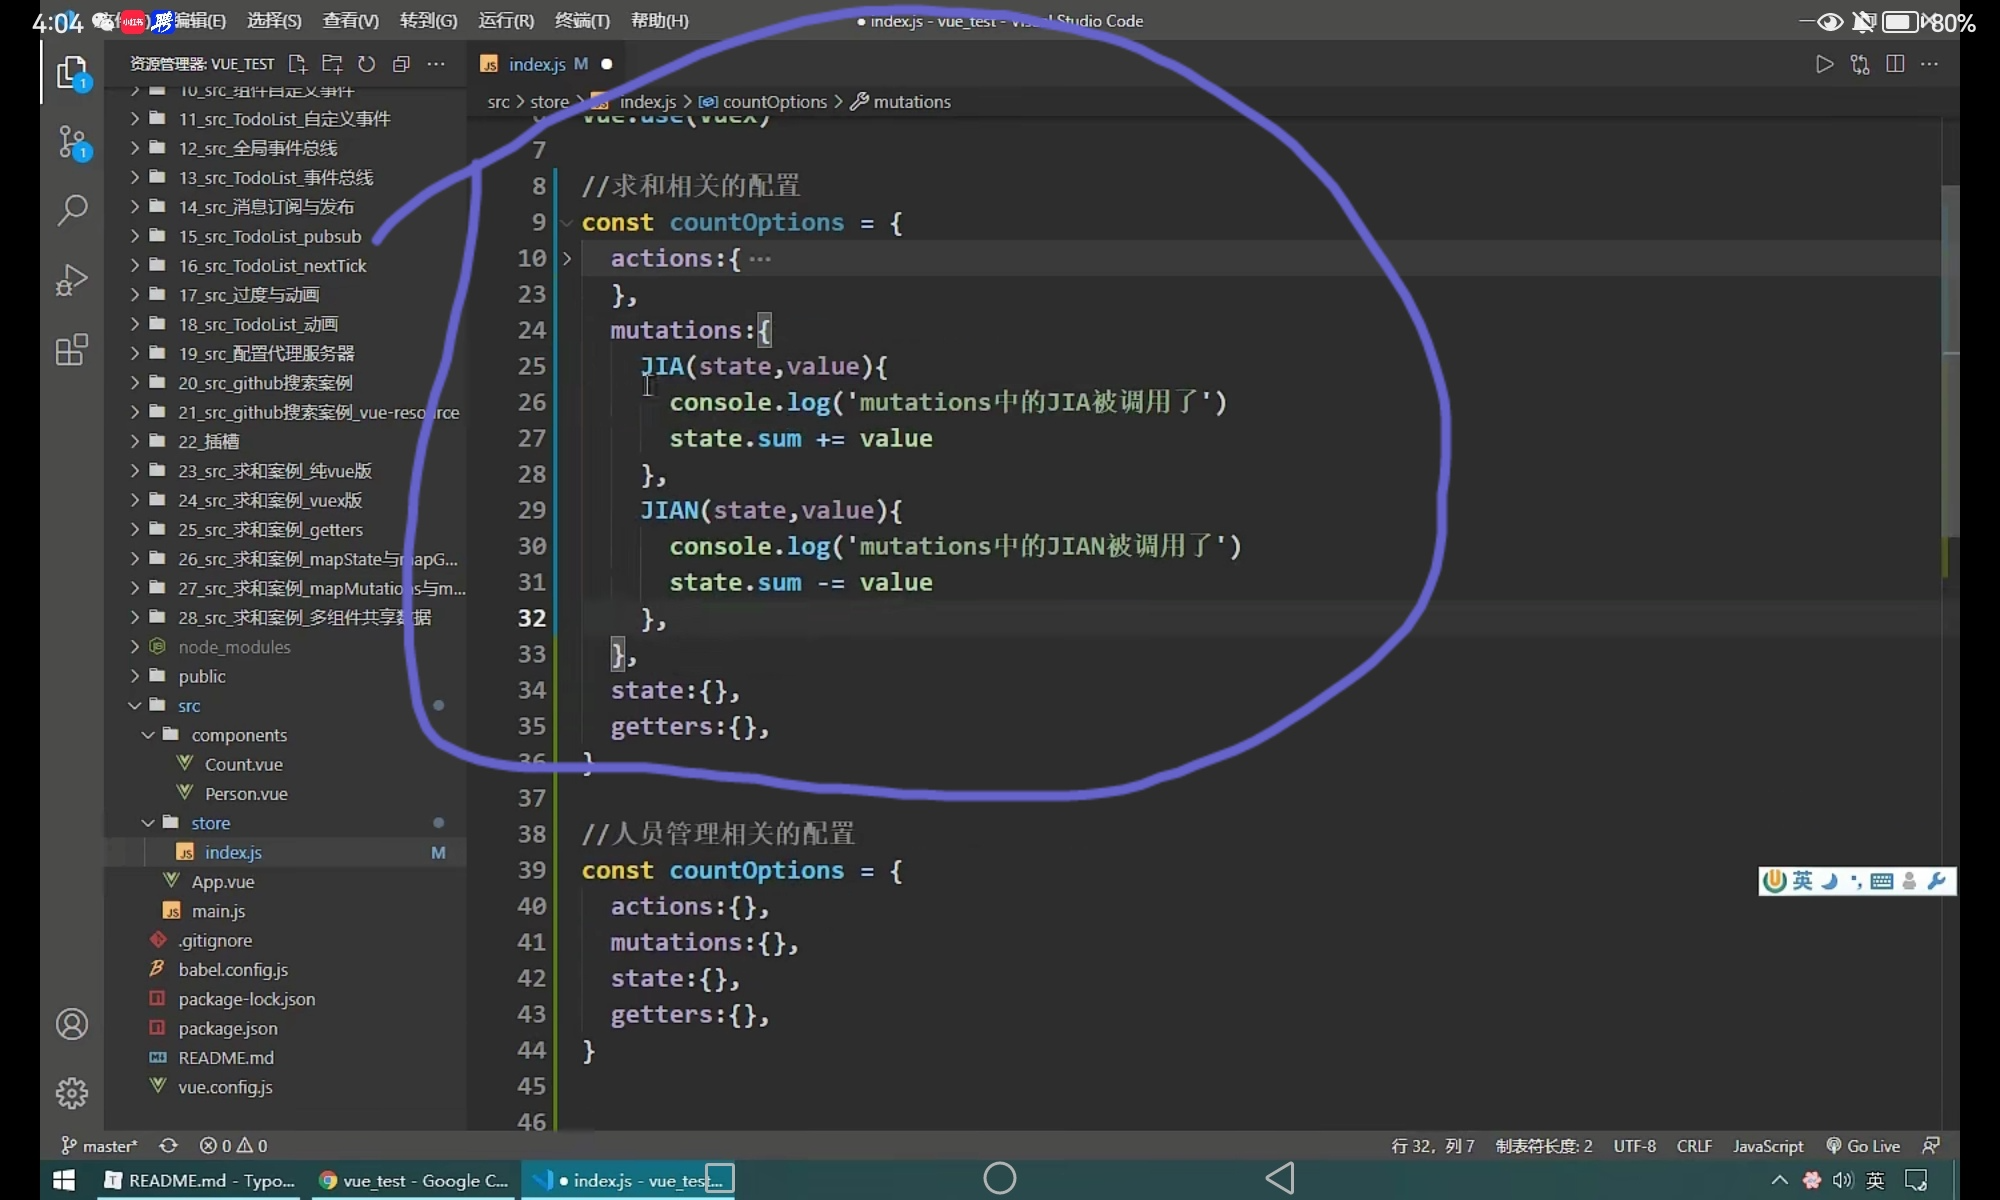Viewport: 2000px width, 1200px height.
Task: Open the Search view icon
Action: (x=72, y=210)
